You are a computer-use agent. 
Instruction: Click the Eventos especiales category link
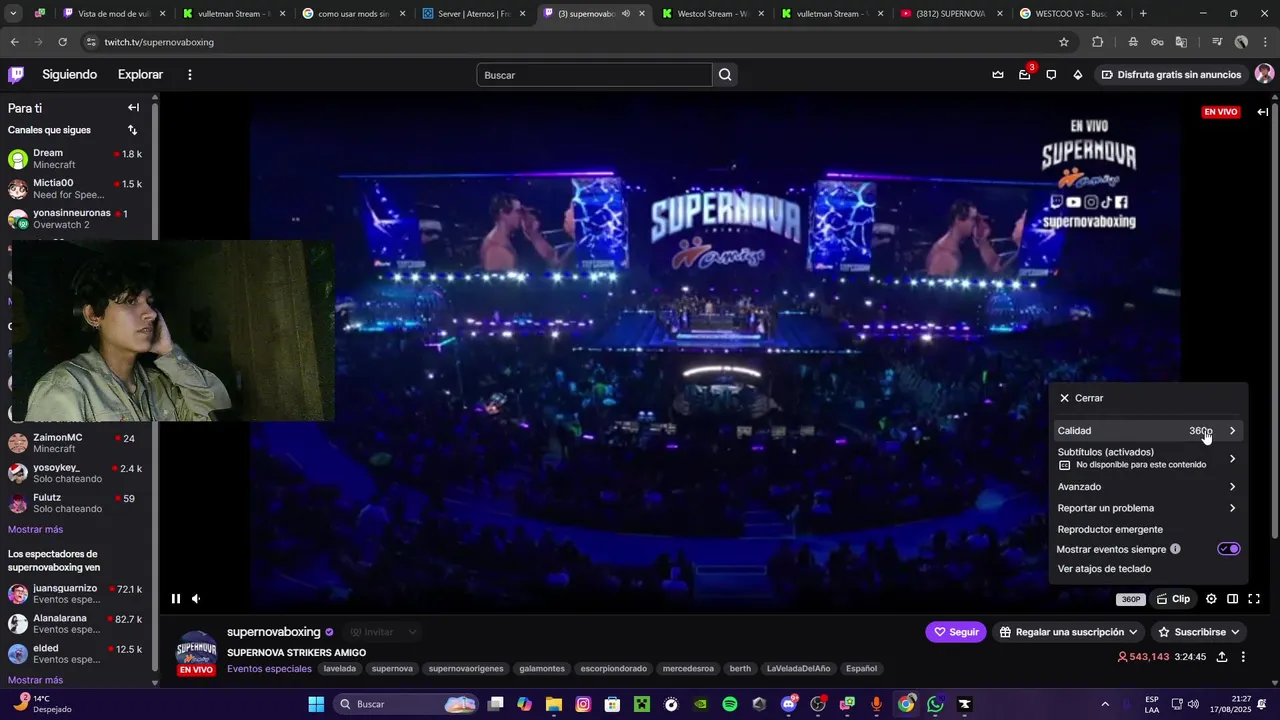tap(269, 669)
